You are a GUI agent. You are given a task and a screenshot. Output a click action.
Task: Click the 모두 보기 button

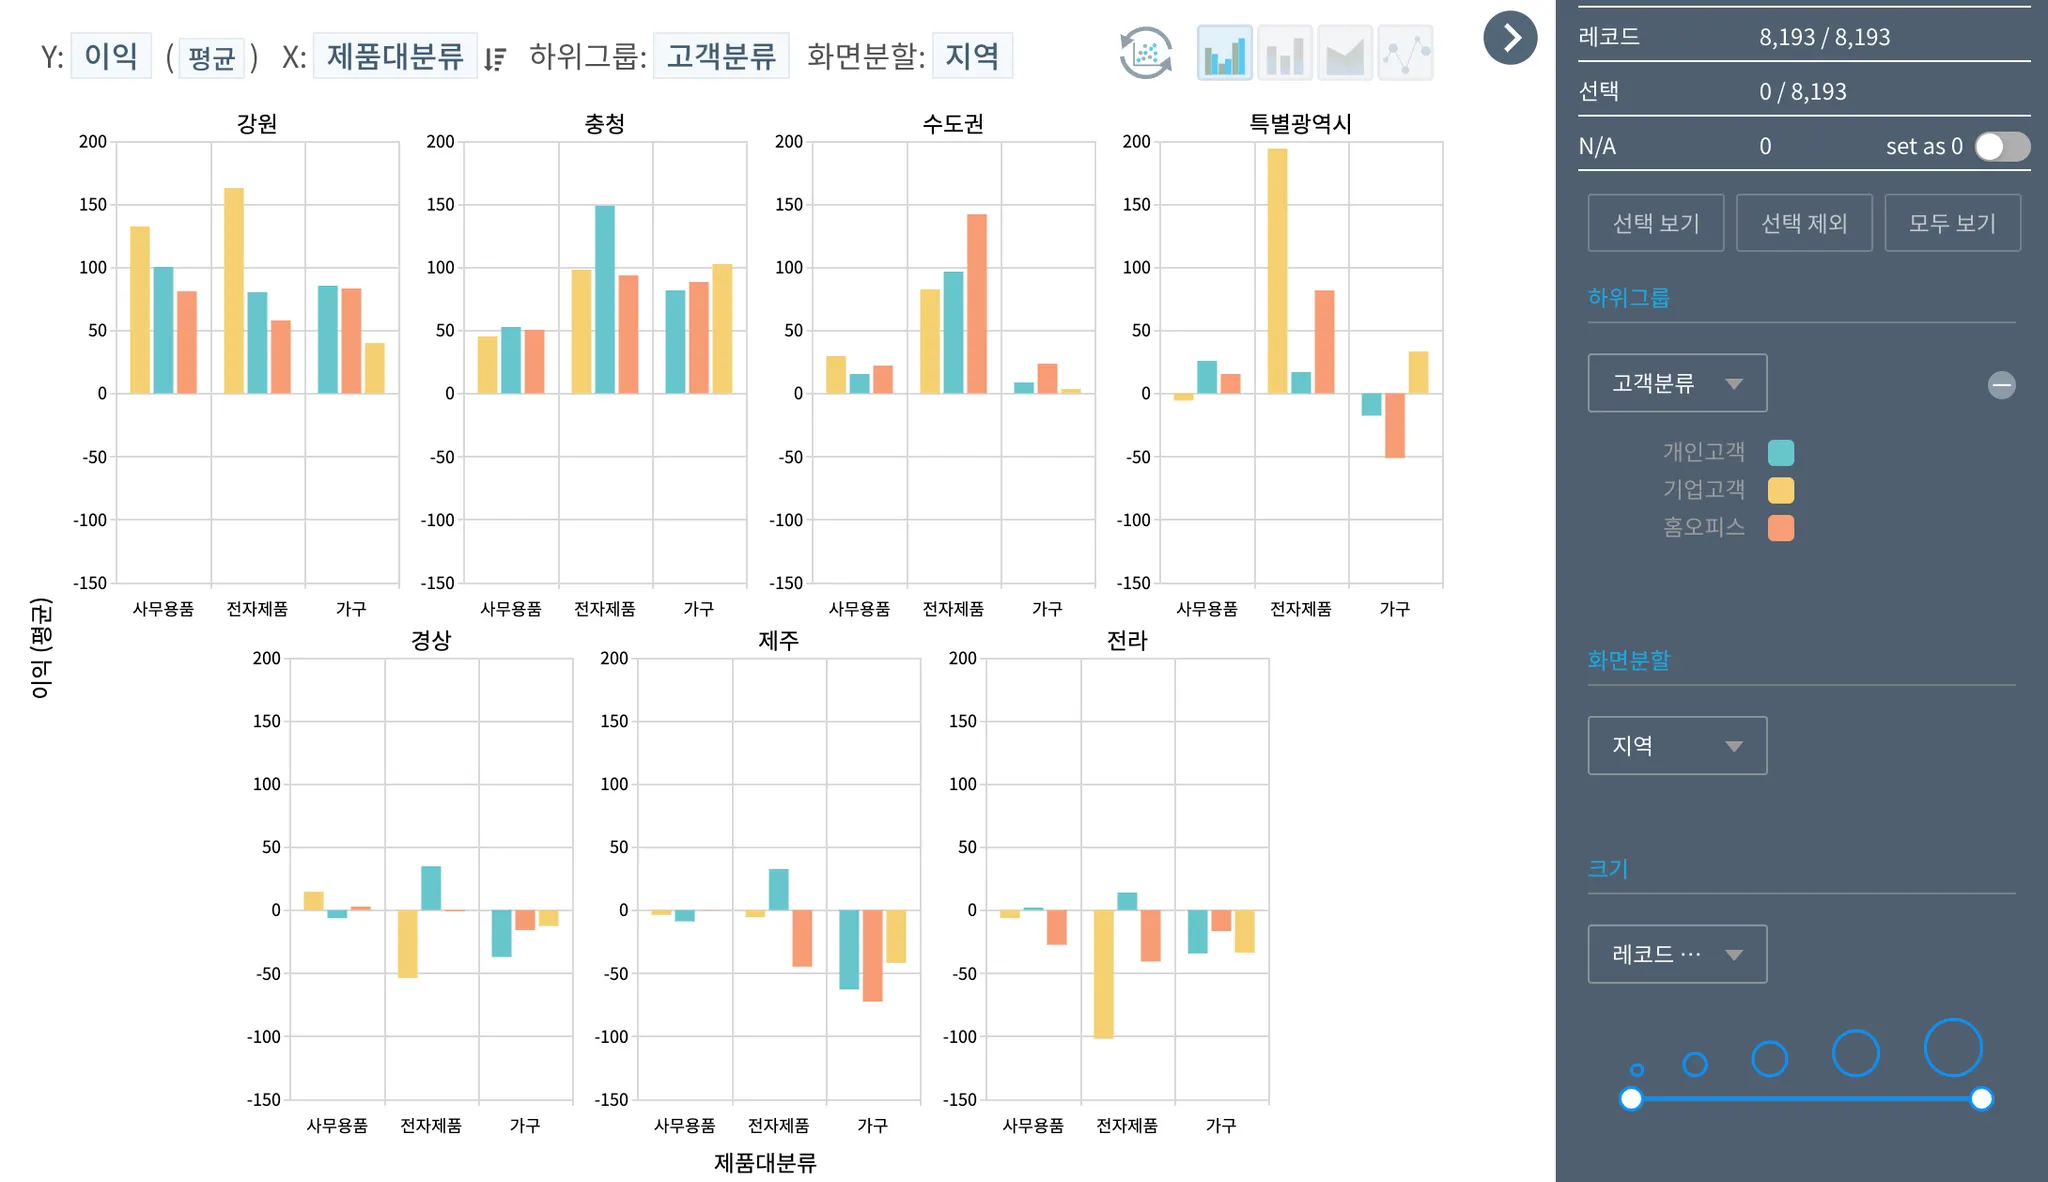(1952, 223)
